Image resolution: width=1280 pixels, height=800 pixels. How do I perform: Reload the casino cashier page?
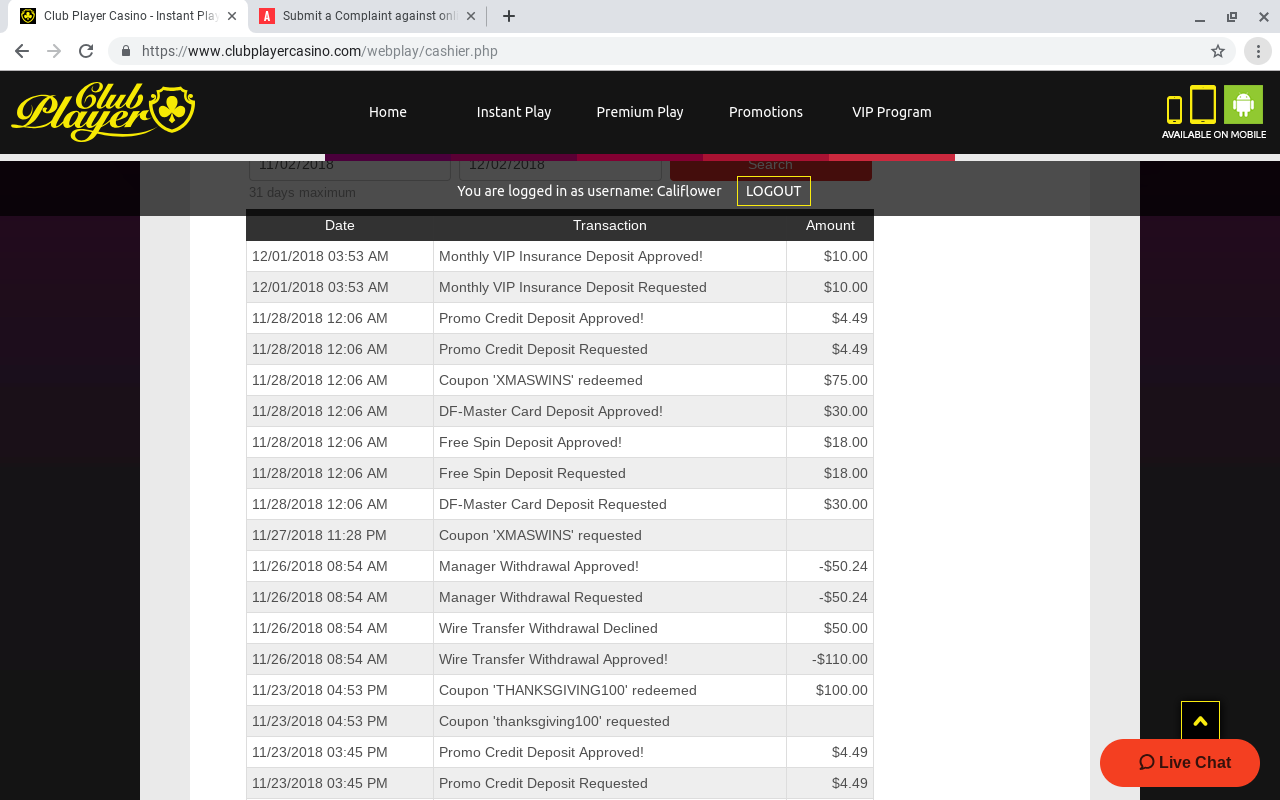tap(86, 51)
